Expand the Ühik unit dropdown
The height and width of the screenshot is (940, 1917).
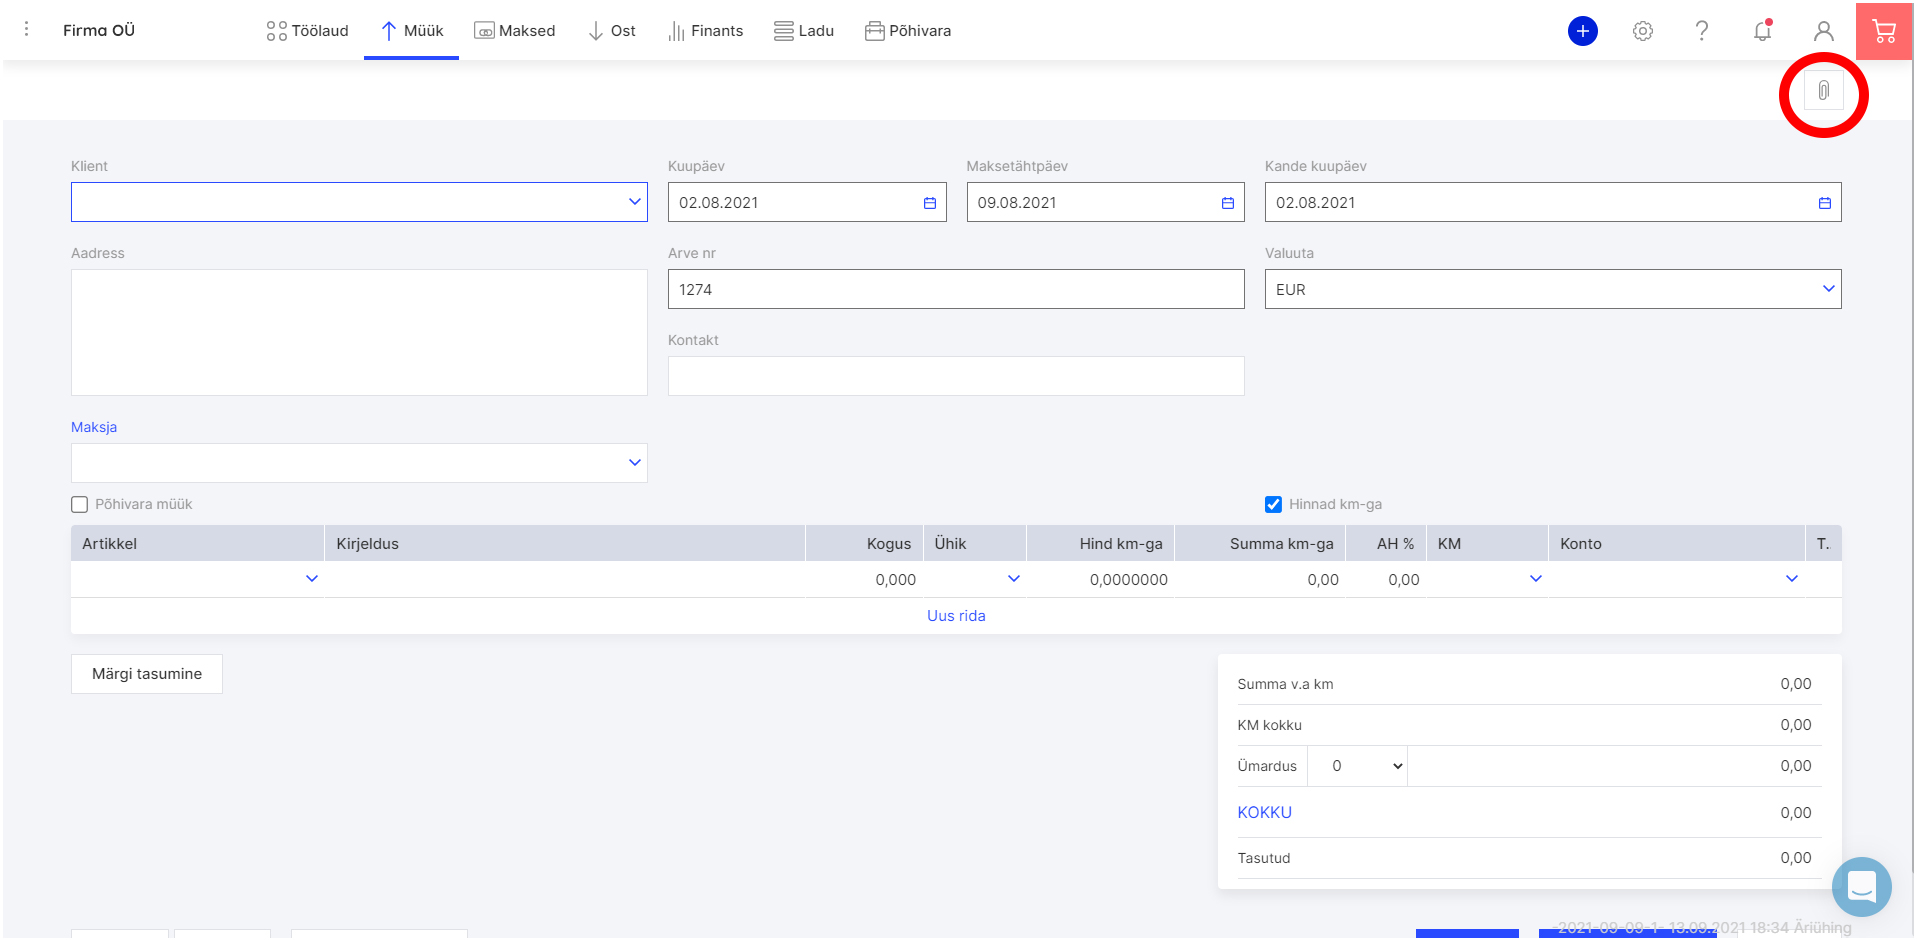[x=1013, y=579]
